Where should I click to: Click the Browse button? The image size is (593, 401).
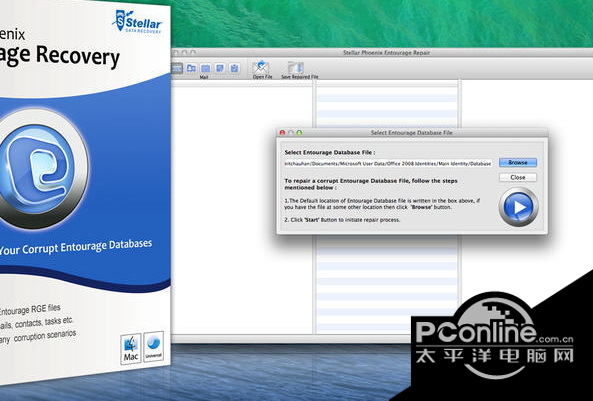(518, 162)
